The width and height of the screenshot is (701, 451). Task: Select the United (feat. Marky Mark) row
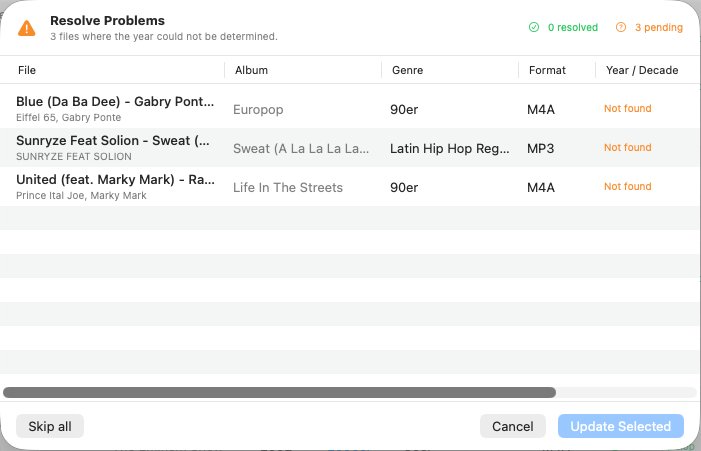click(x=350, y=187)
